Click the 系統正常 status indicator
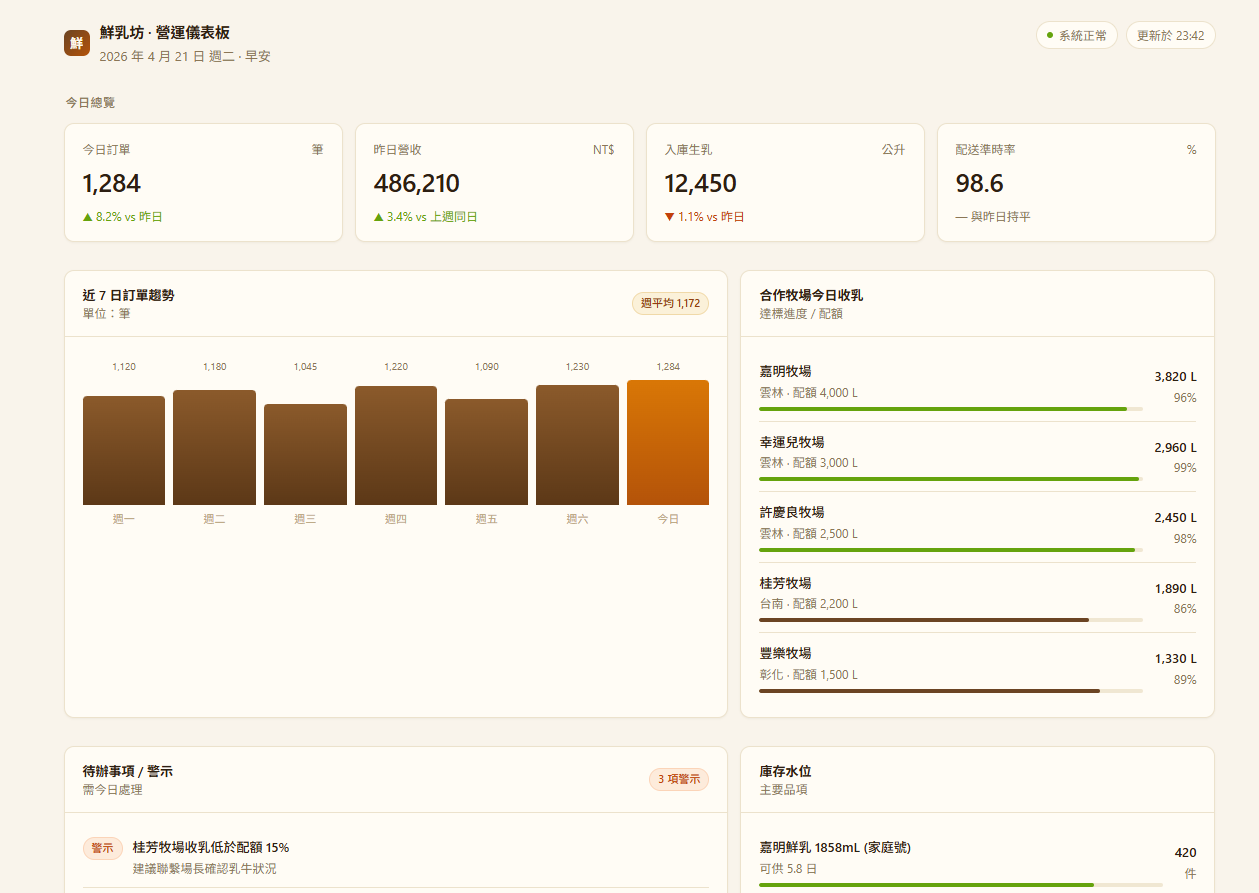The width and height of the screenshot is (1259, 893). (x=1076, y=36)
